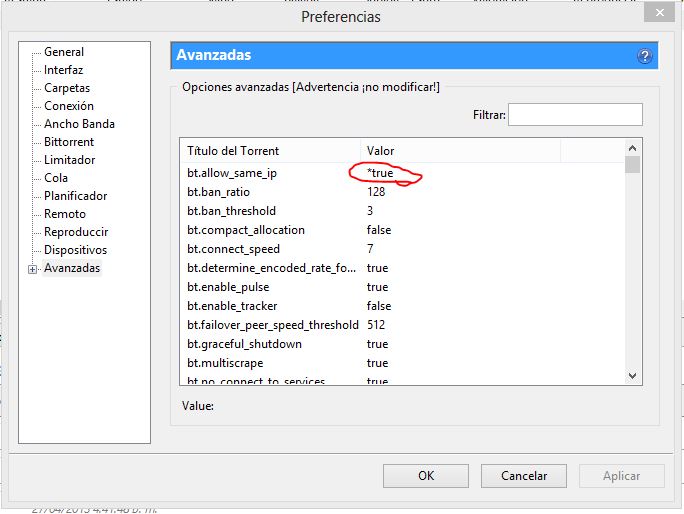Select the Conexión category
The width and height of the screenshot is (684, 514).
(x=68, y=106)
